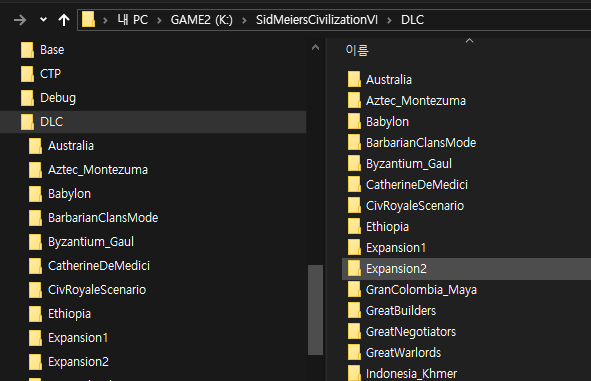Expand chevron after 내 PC in breadcrumb
This screenshot has width=591, height=381.
(159, 20)
